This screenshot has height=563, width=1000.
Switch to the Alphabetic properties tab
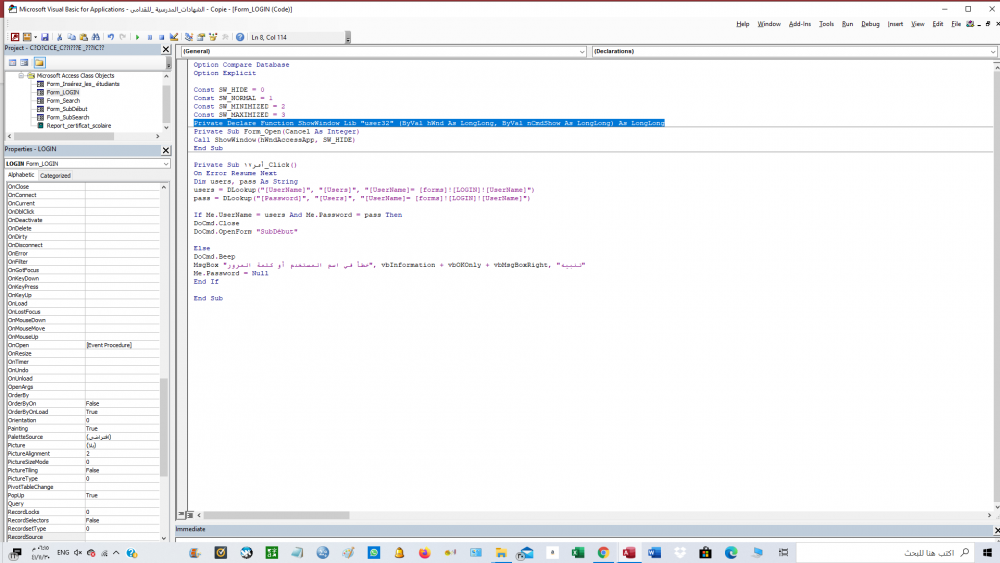[x=21, y=175]
